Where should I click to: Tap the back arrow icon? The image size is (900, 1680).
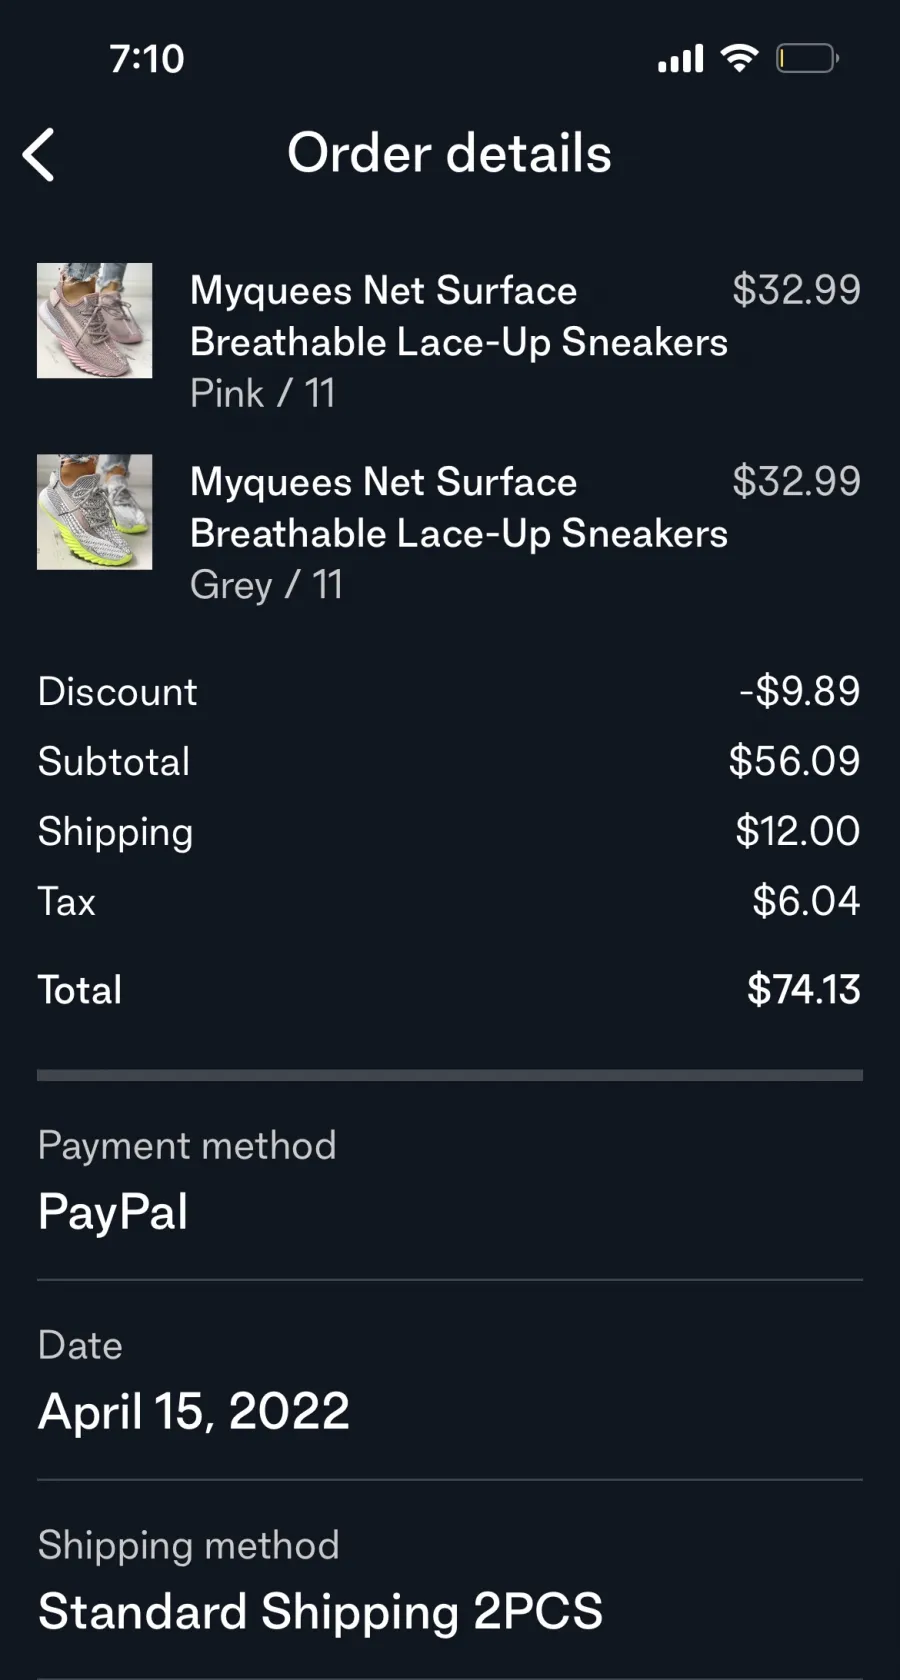[x=39, y=155]
